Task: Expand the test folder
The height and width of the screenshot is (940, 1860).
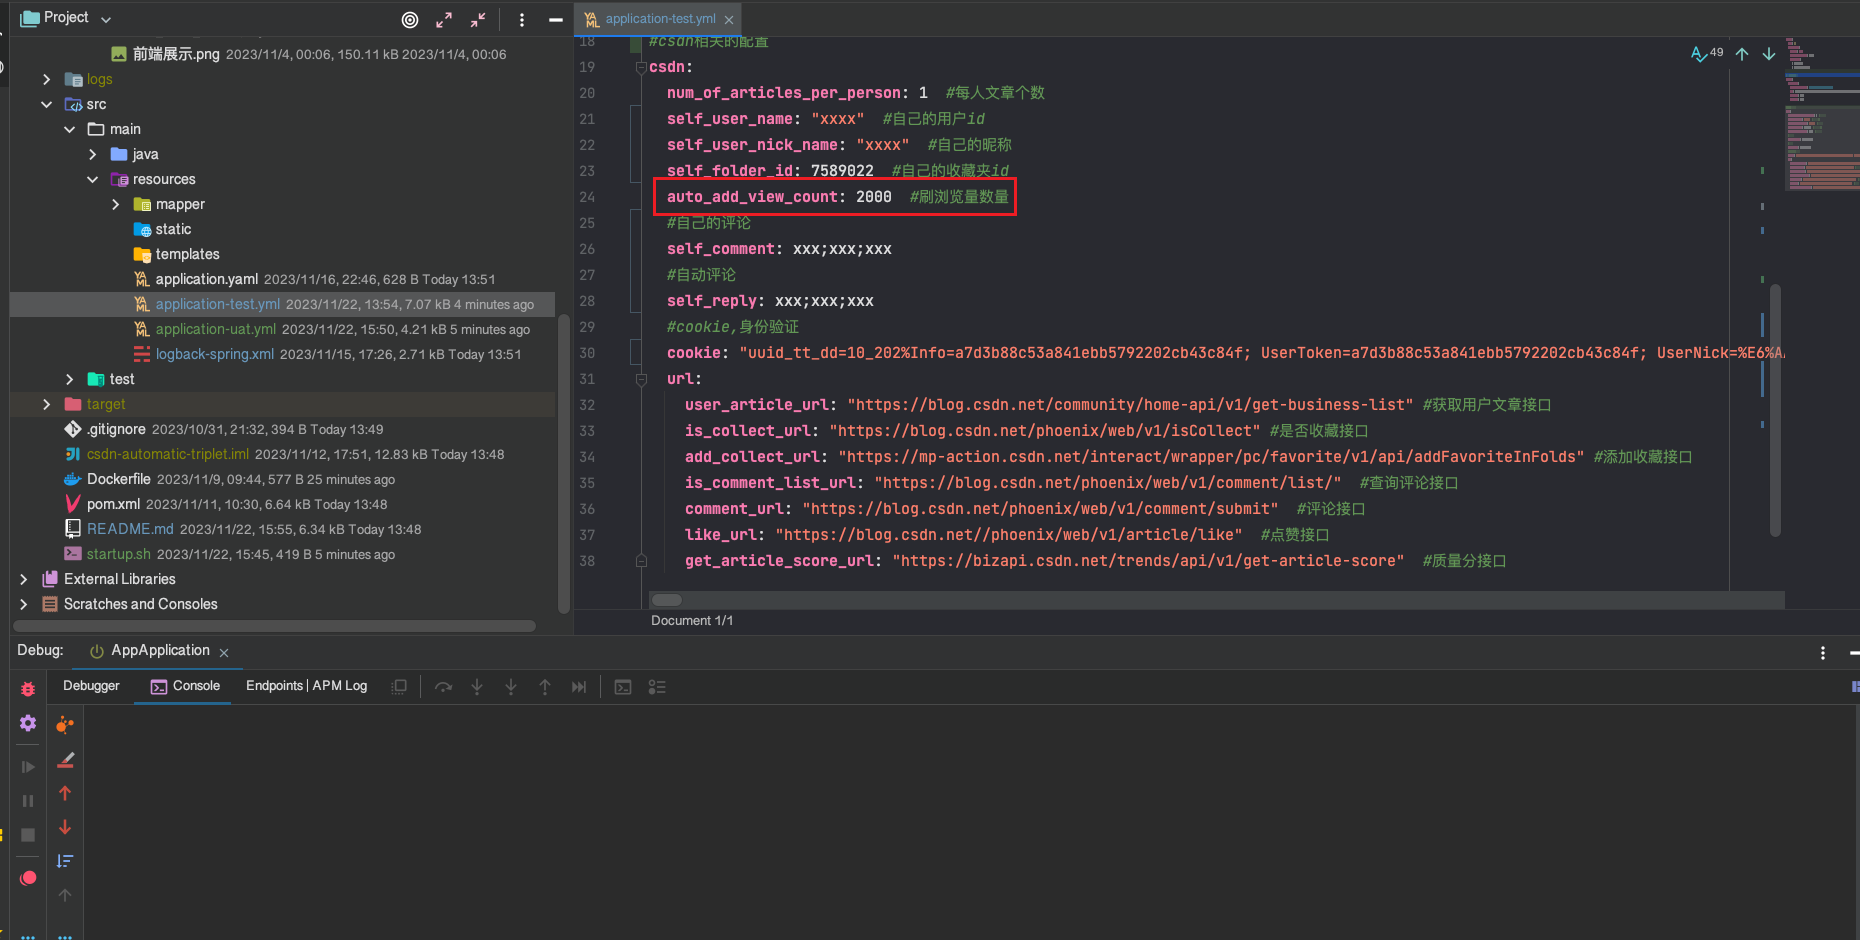Action: [x=69, y=379]
